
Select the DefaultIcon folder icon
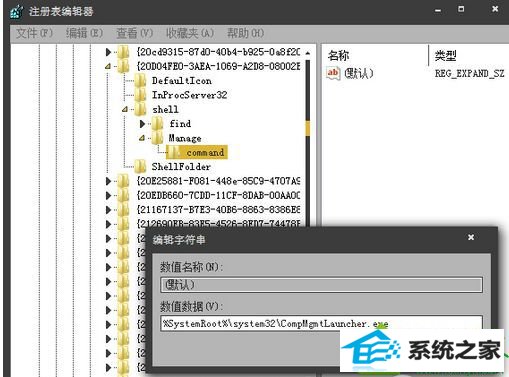pos(140,81)
